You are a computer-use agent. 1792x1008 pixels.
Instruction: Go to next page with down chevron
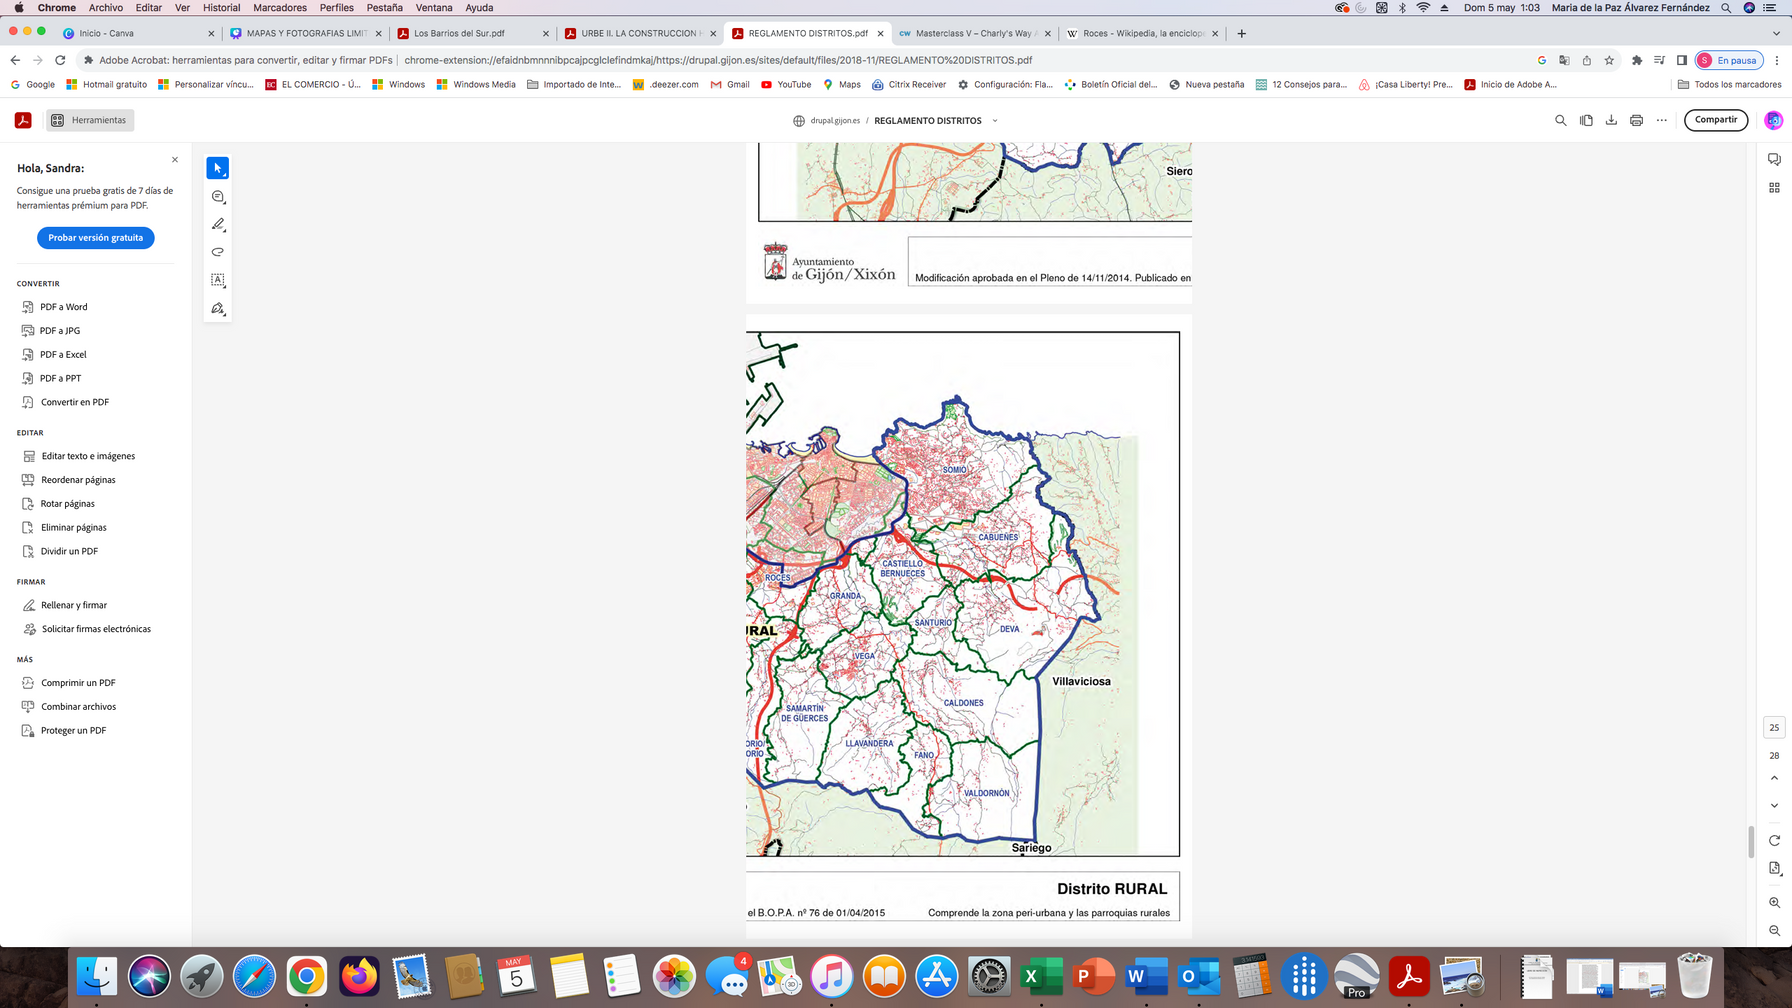click(x=1774, y=805)
